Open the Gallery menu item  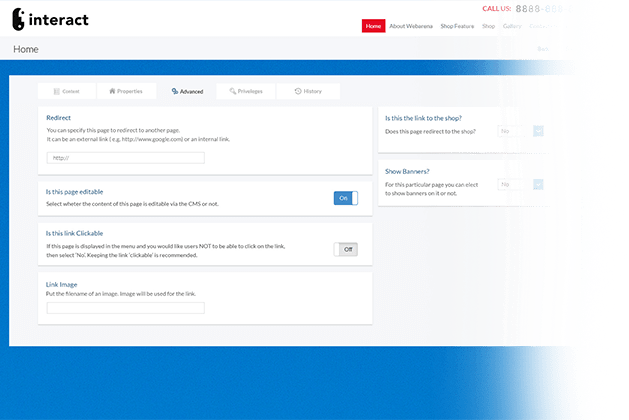point(512,26)
